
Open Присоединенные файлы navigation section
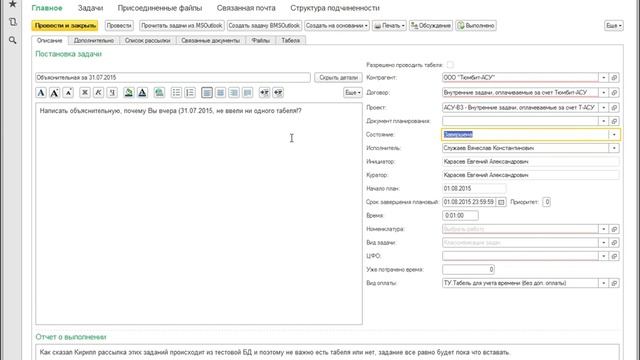[x=160, y=8]
